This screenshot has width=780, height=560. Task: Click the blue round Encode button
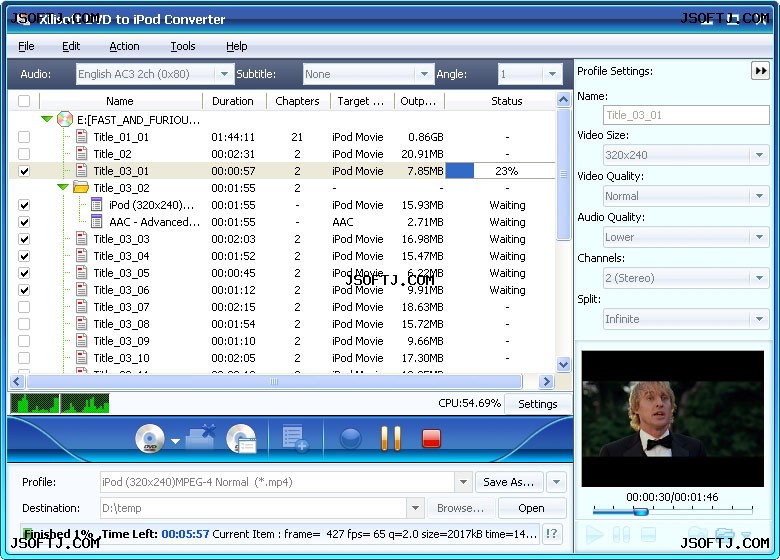(x=351, y=439)
